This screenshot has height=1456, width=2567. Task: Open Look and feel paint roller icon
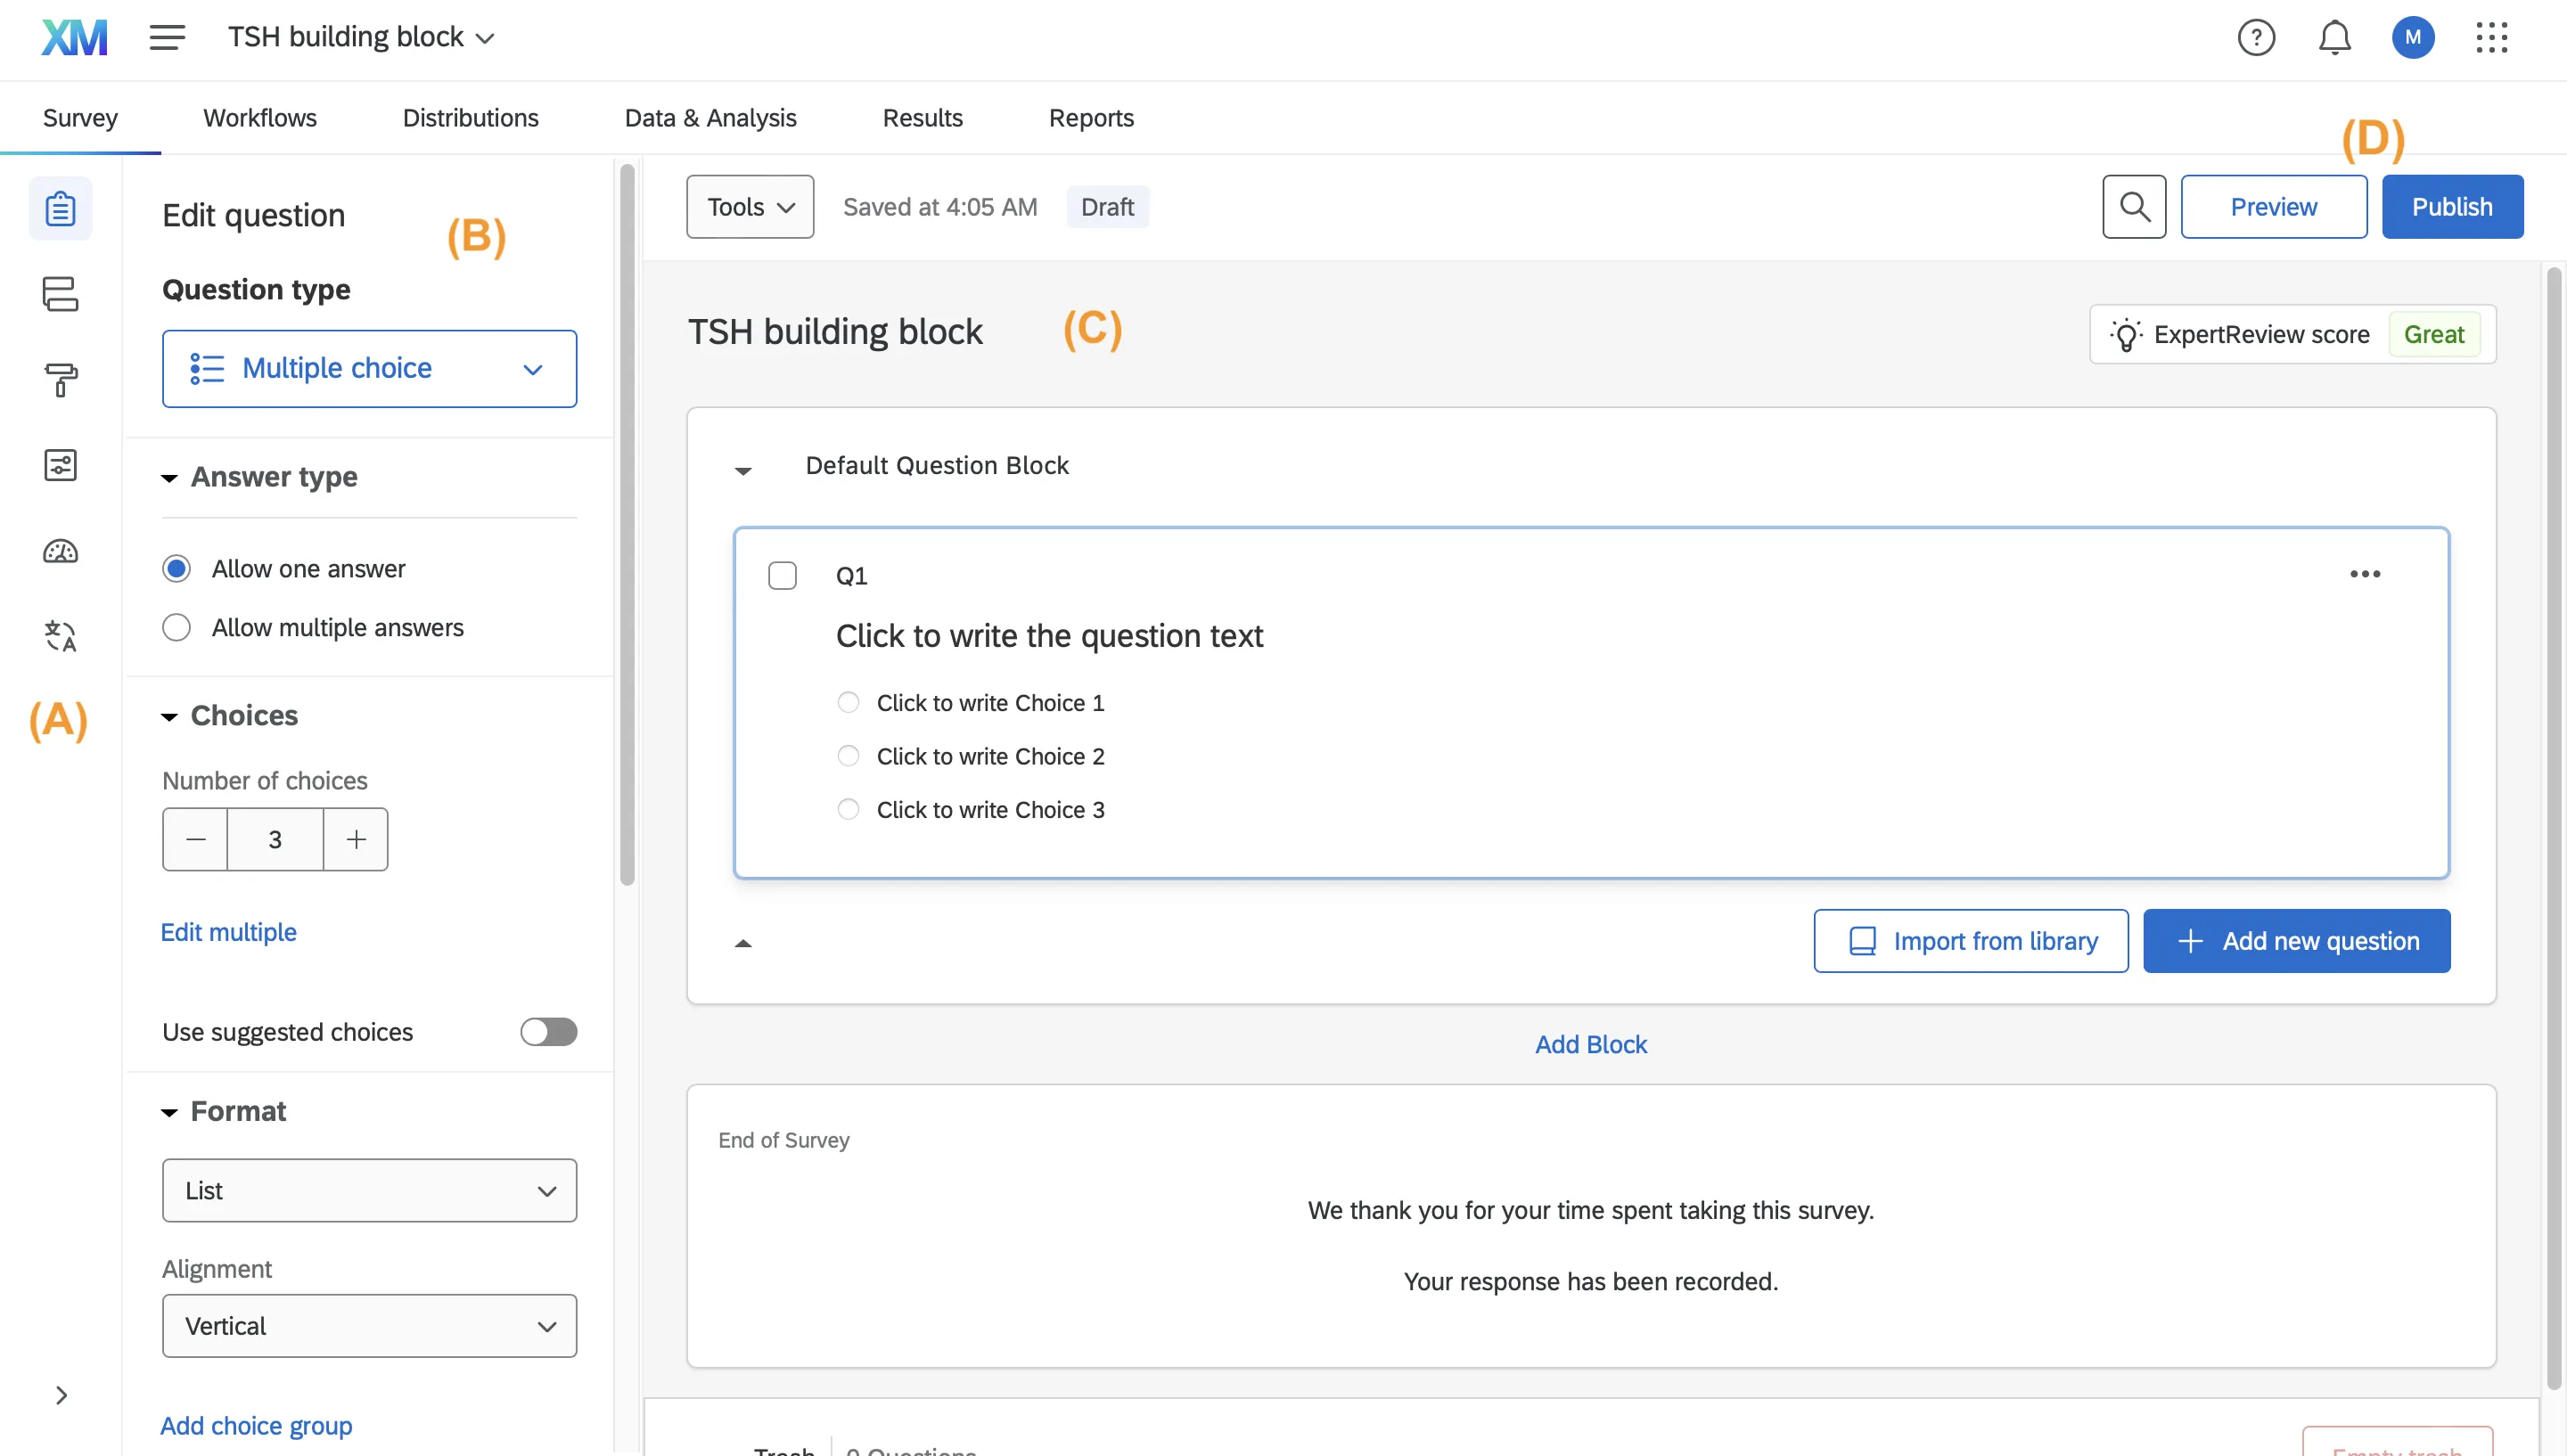(x=60, y=380)
